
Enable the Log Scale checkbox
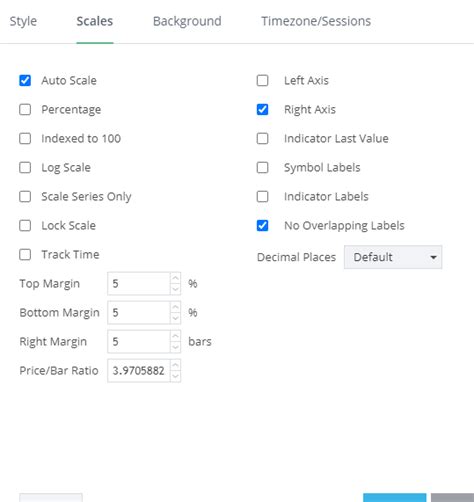pos(25,167)
